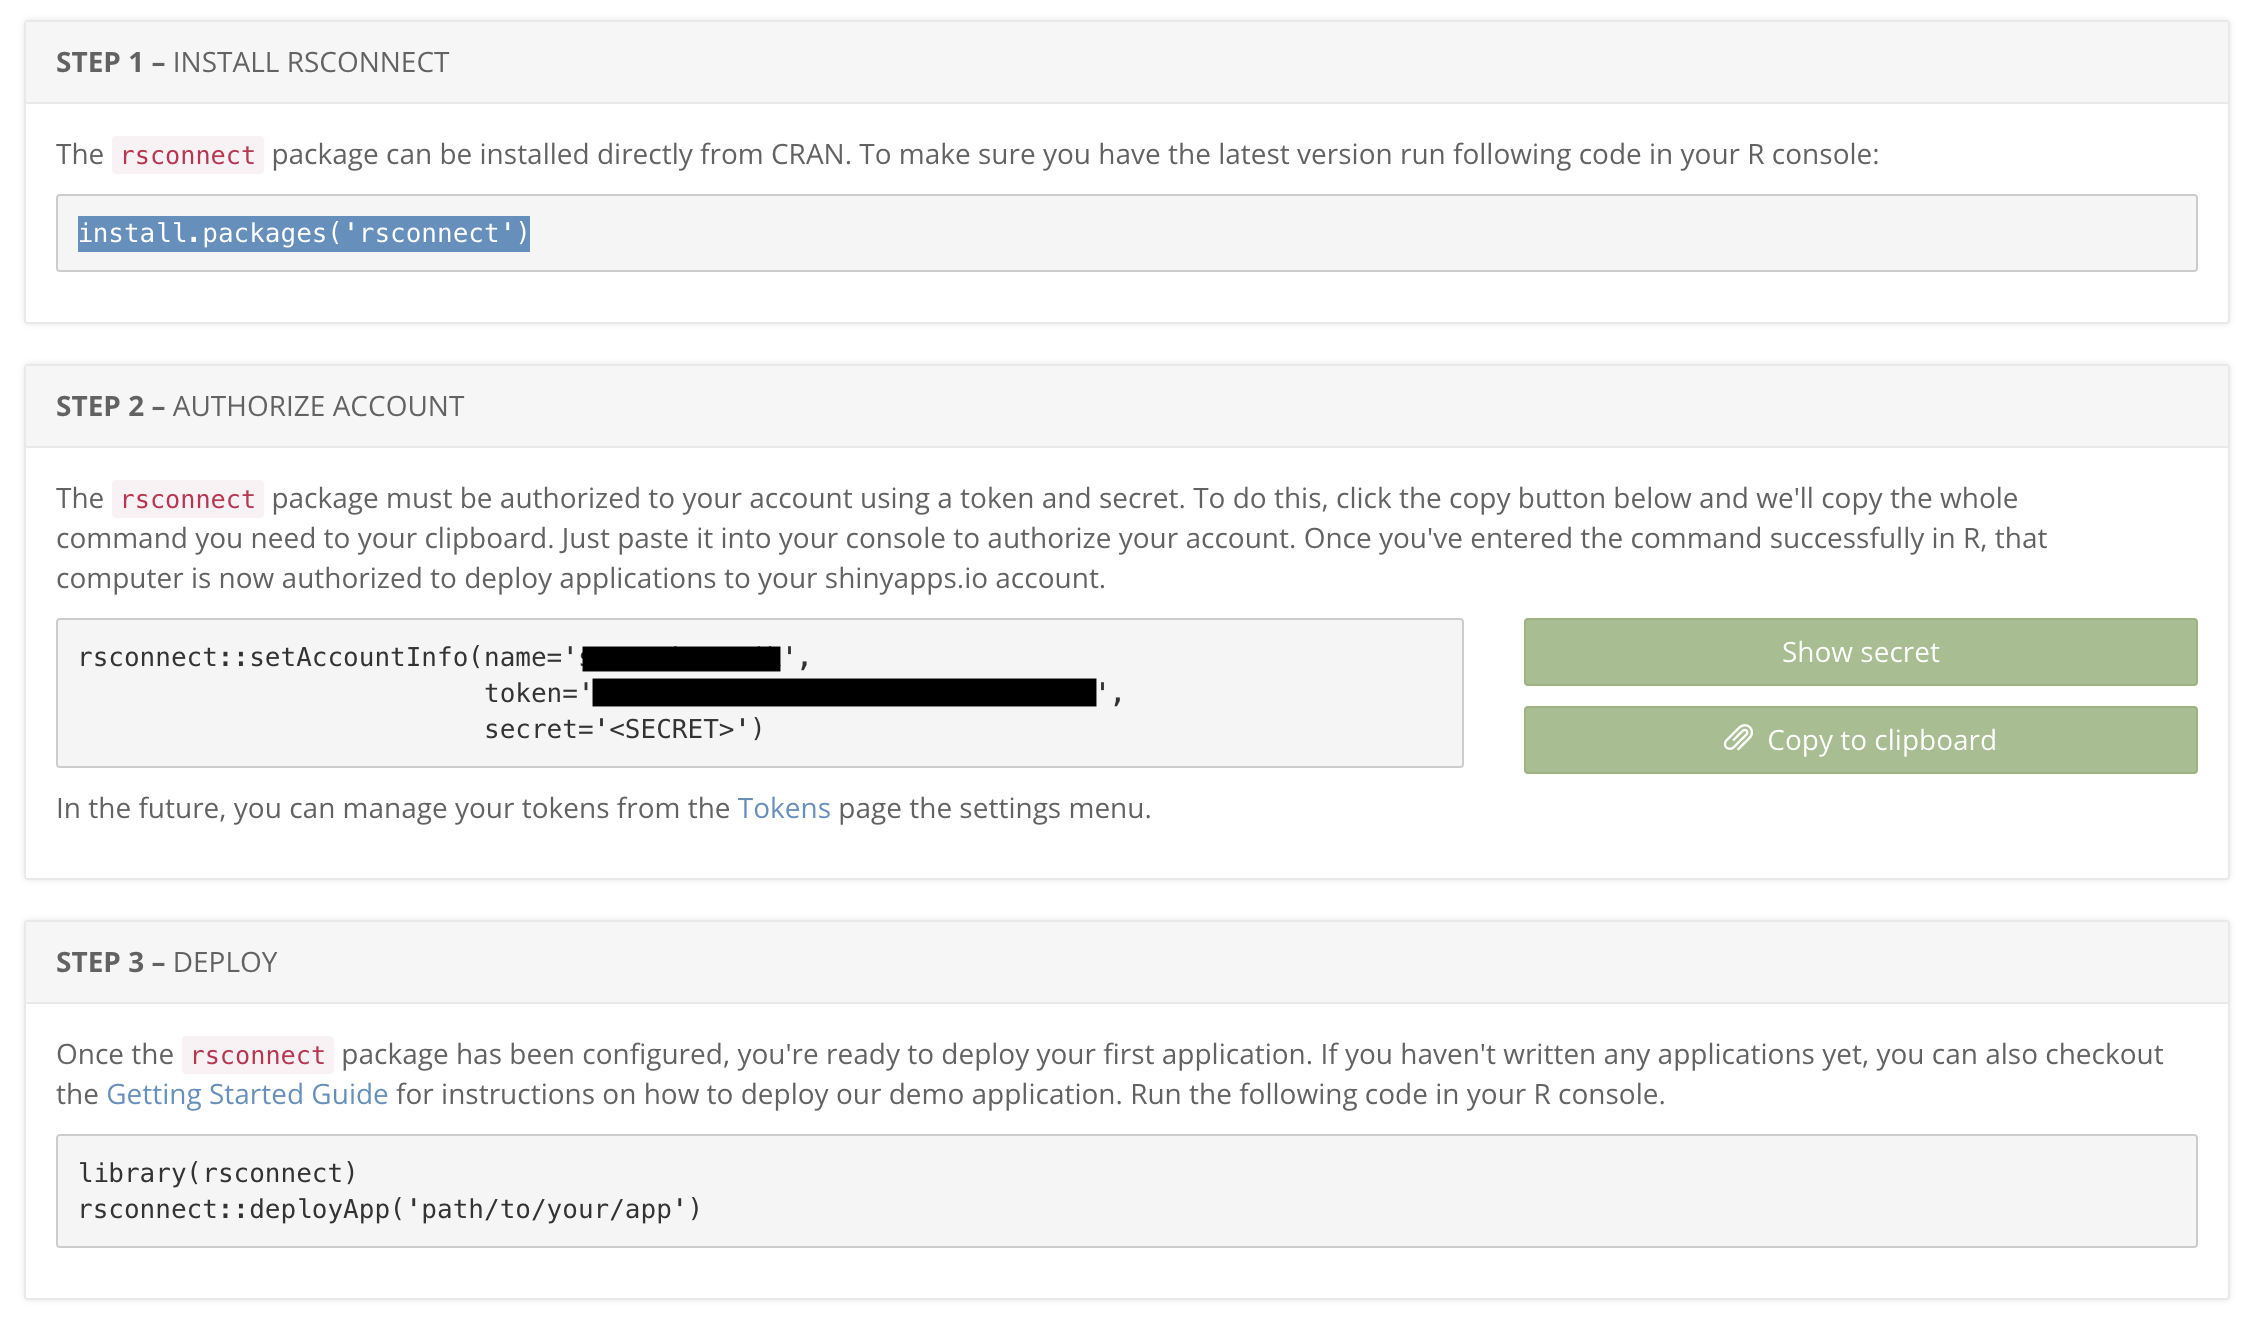
Task: Click the Step 1 Install RSConnect header
Action: pyautogui.click(x=252, y=62)
